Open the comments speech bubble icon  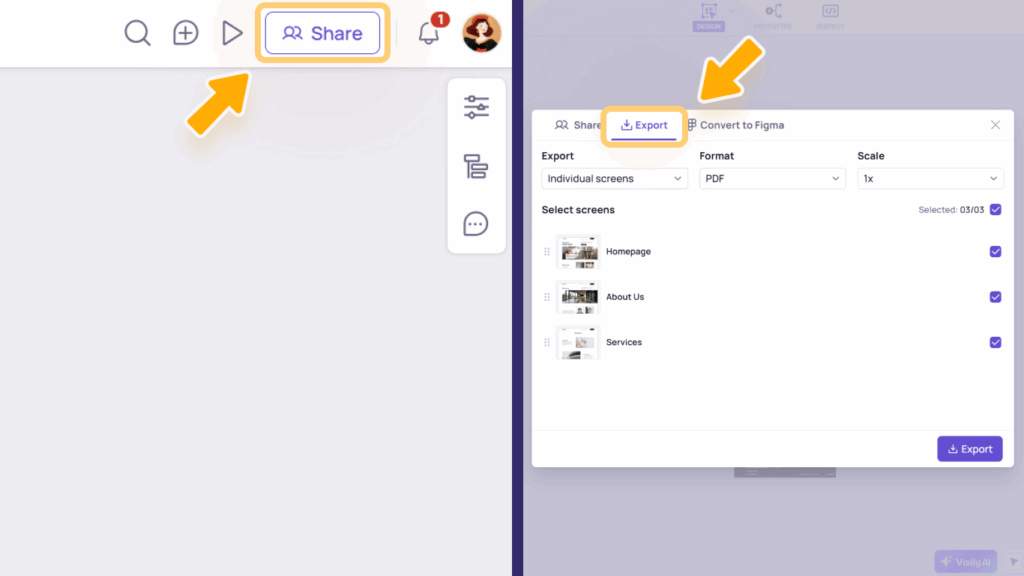coord(475,224)
